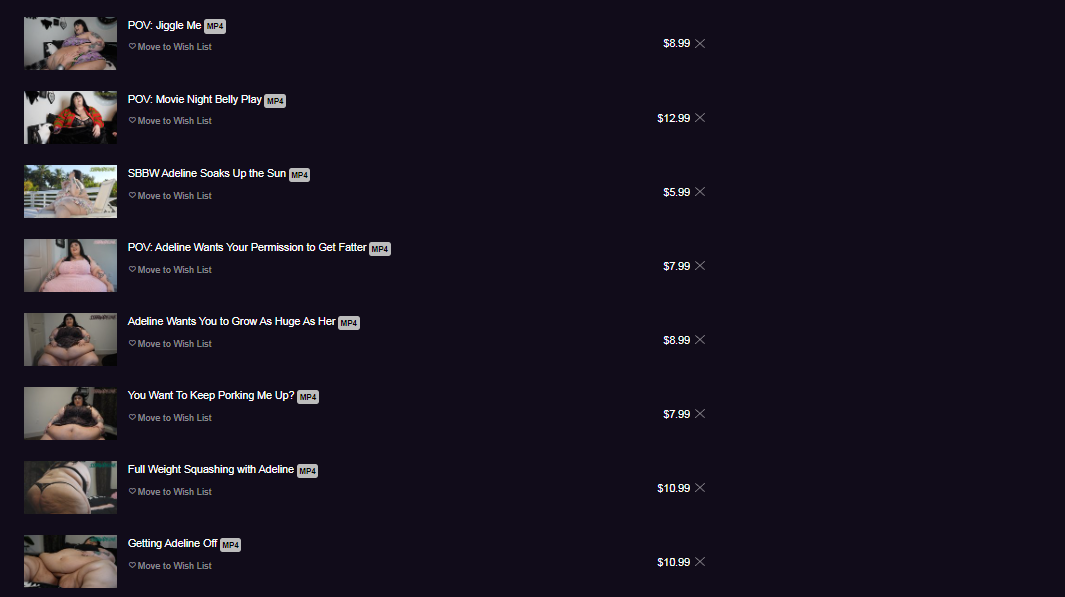Image resolution: width=1065 pixels, height=597 pixels.
Task: Delete the "Keep Porking Me Up?" item
Action: (x=700, y=414)
